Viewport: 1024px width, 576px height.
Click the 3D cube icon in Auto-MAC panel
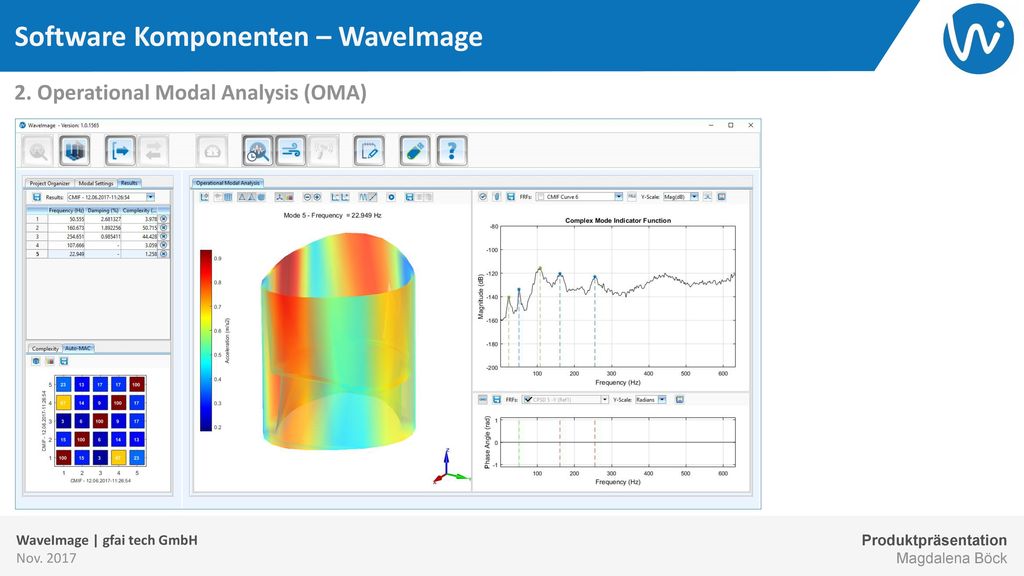[36, 361]
